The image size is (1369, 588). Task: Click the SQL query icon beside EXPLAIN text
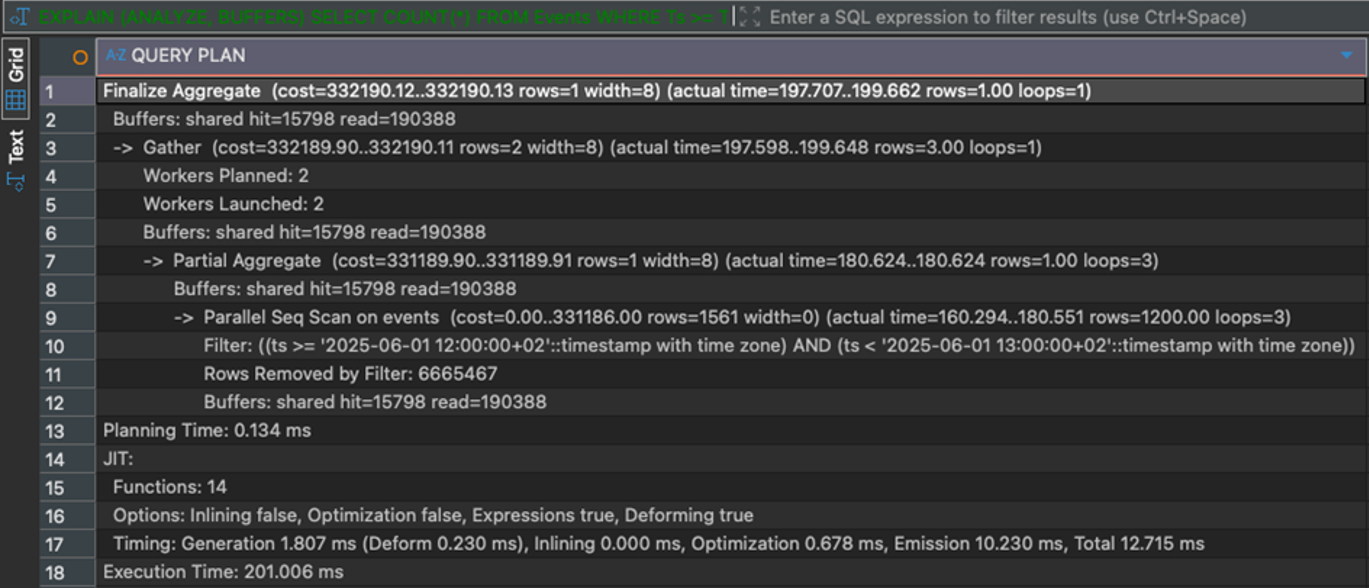19,17
